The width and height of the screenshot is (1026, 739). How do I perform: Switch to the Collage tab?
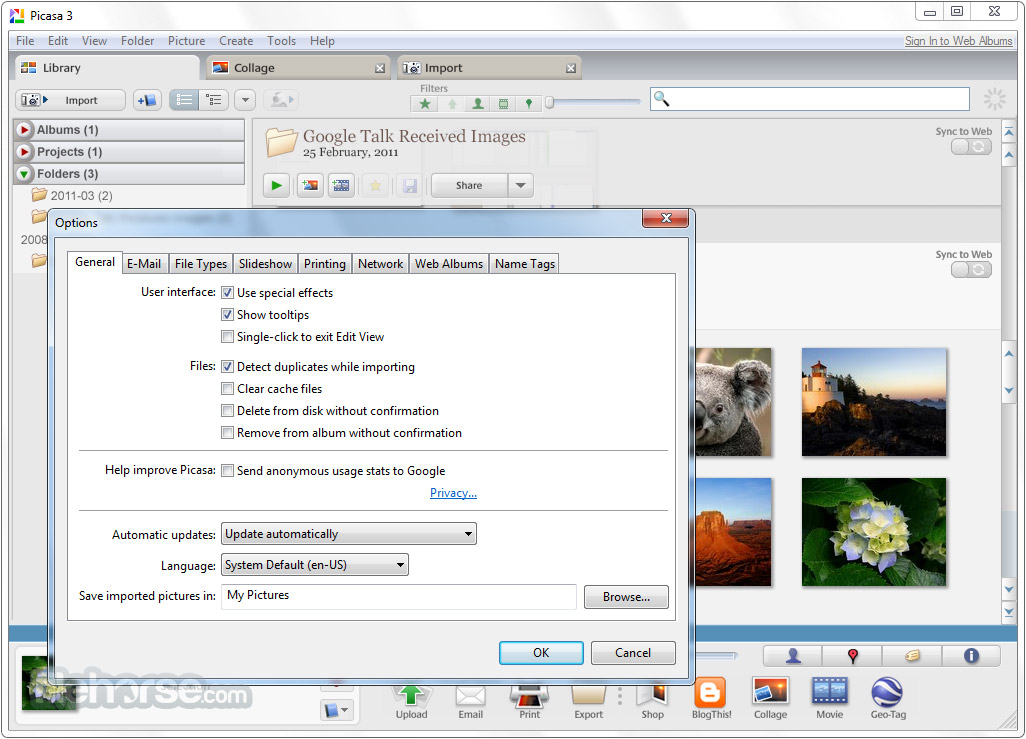(x=298, y=68)
